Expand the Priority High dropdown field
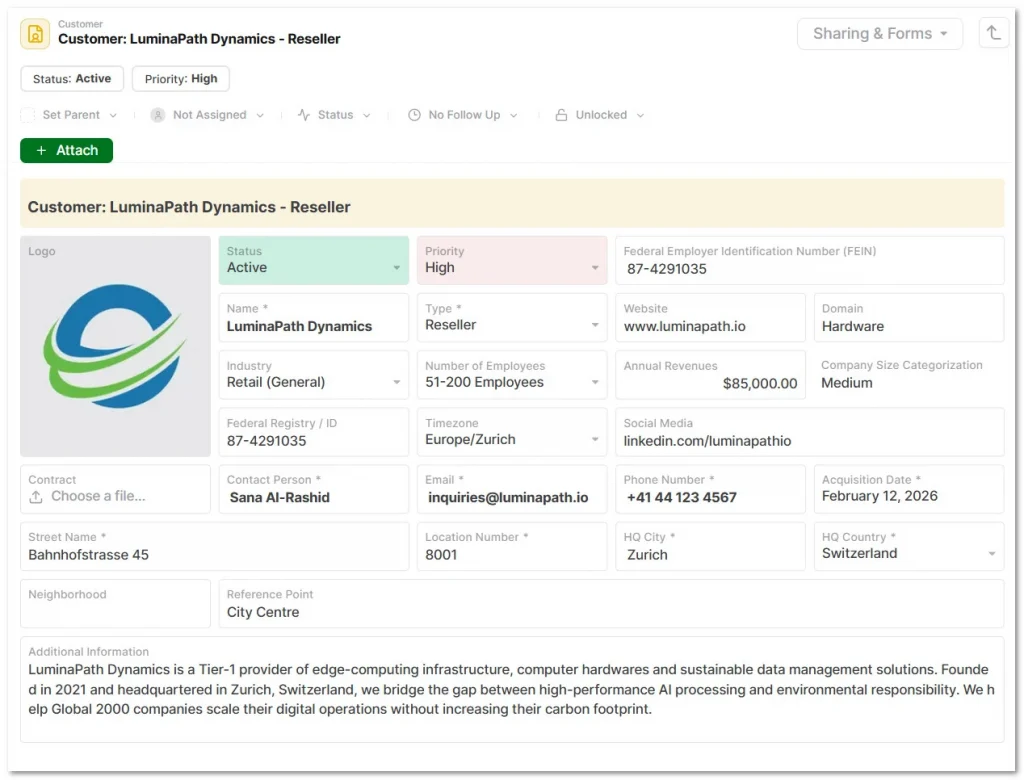The width and height of the screenshot is (1024, 780). click(x=595, y=268)
